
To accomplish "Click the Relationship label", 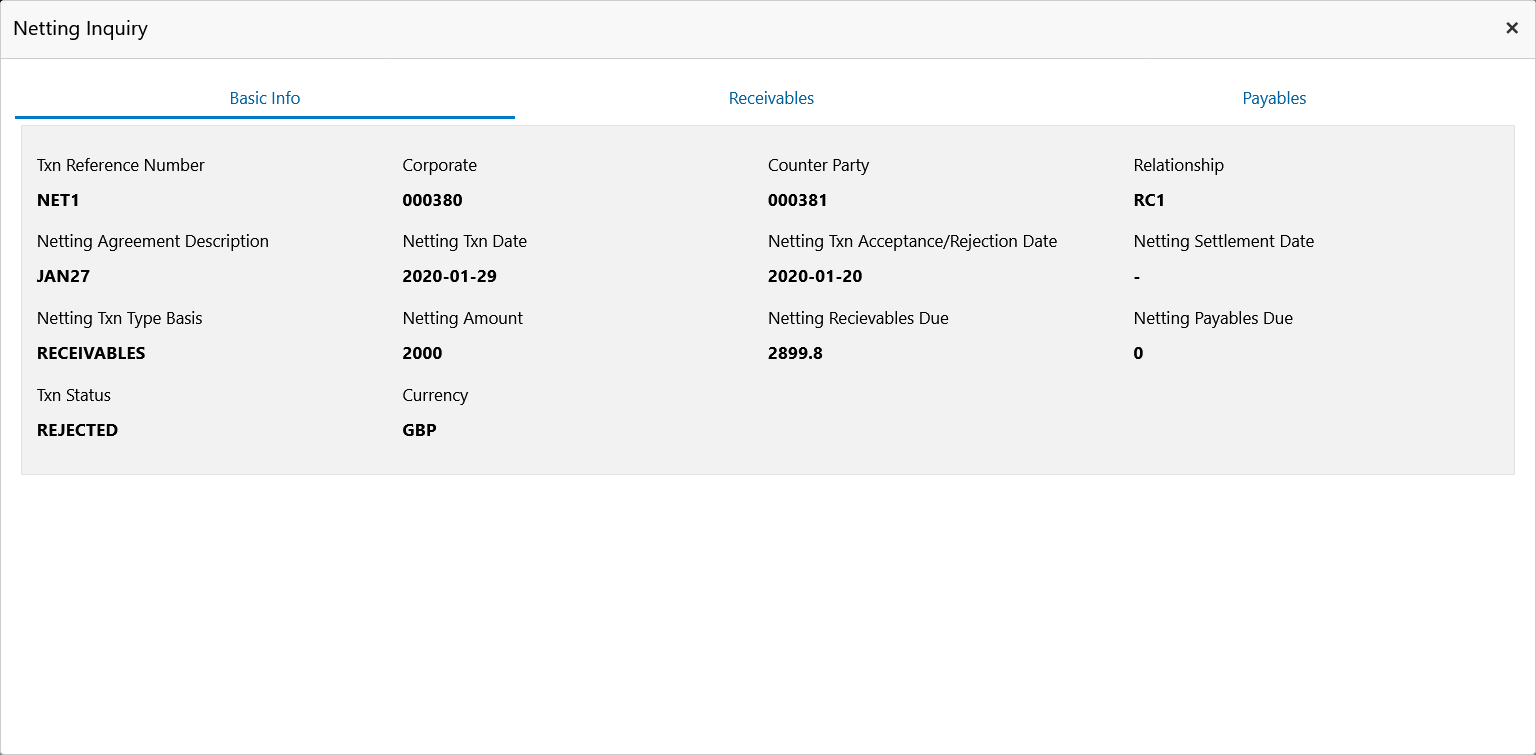I will tap(1178, 165).
